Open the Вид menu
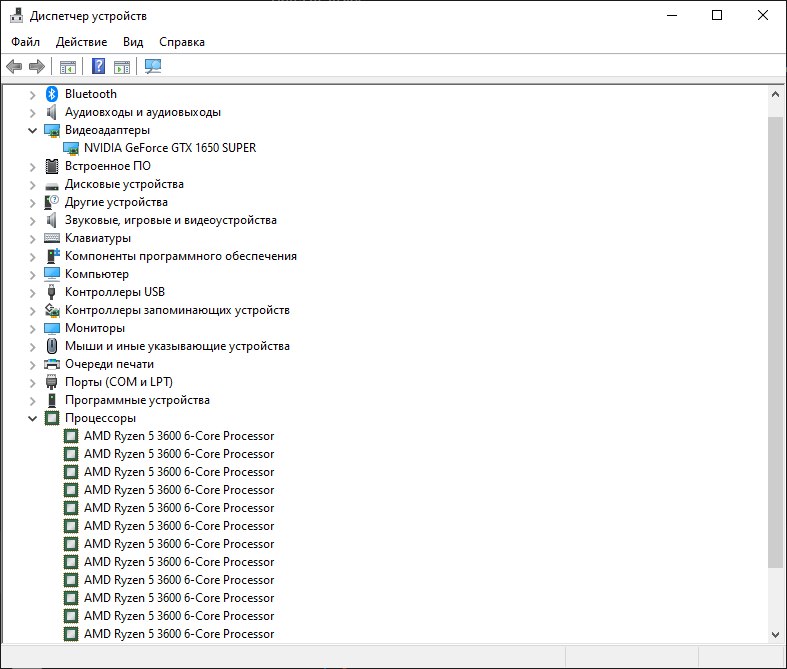Image resolution: width=787 pixels, height=669 pixels. [133, 42]
